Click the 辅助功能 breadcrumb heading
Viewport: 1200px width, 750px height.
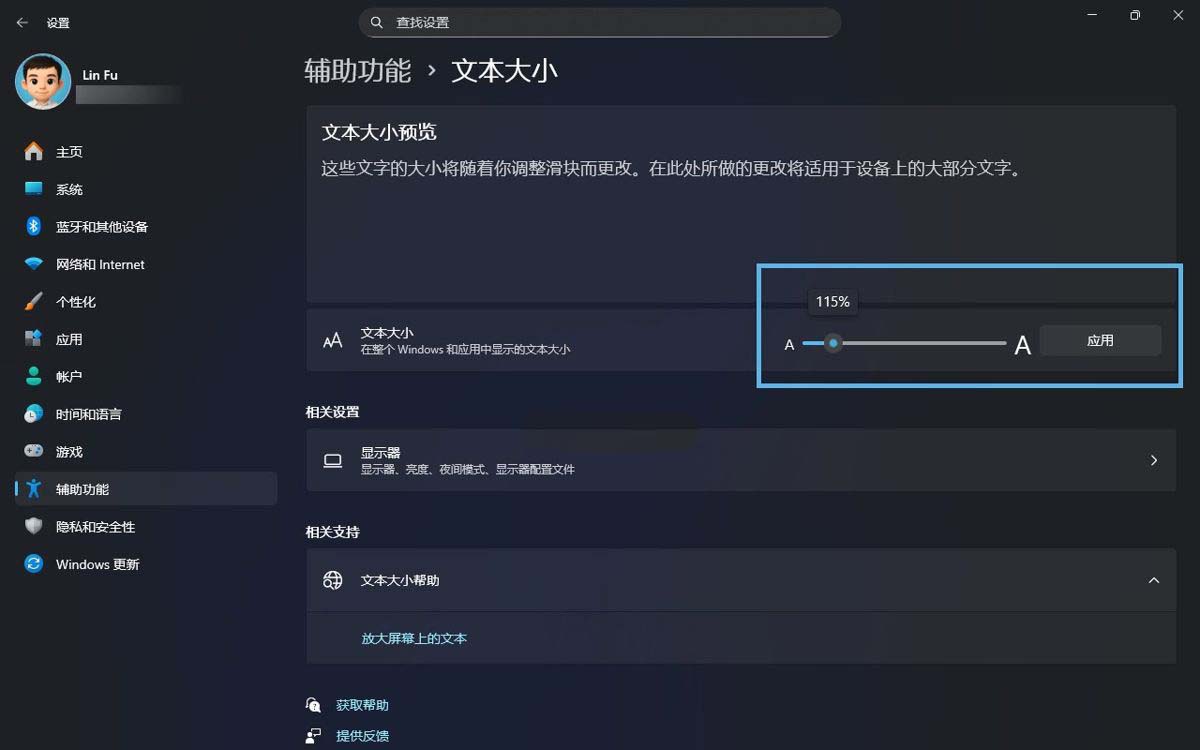[x=358, y=71]
